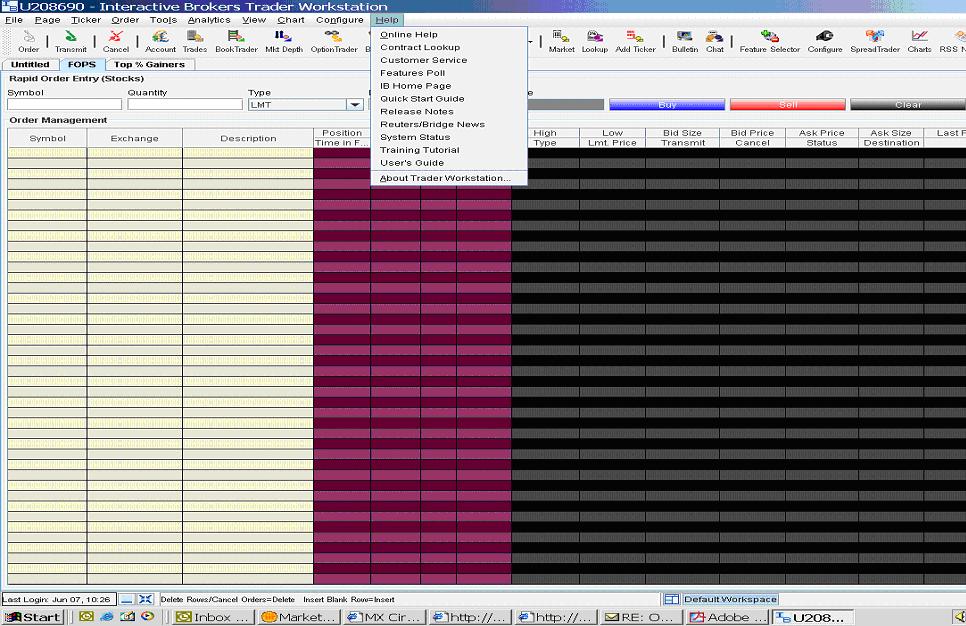Click the red Sell button
The height and width of the screenshot is (626, 966).
787,105
